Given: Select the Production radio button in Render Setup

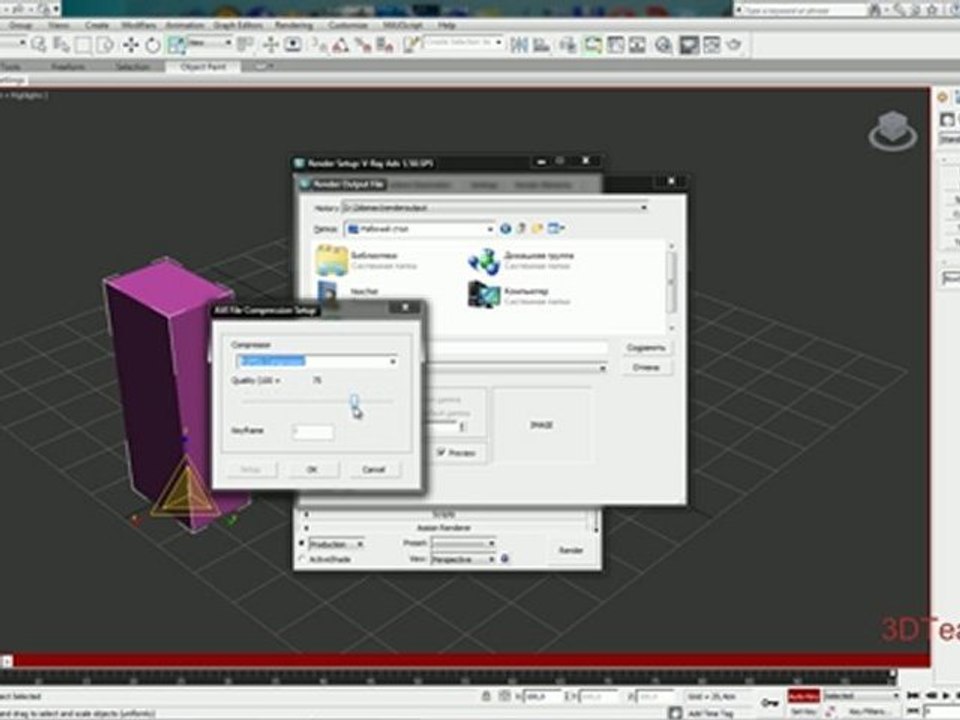Looking at the screenshot, I should coord(302,544).
